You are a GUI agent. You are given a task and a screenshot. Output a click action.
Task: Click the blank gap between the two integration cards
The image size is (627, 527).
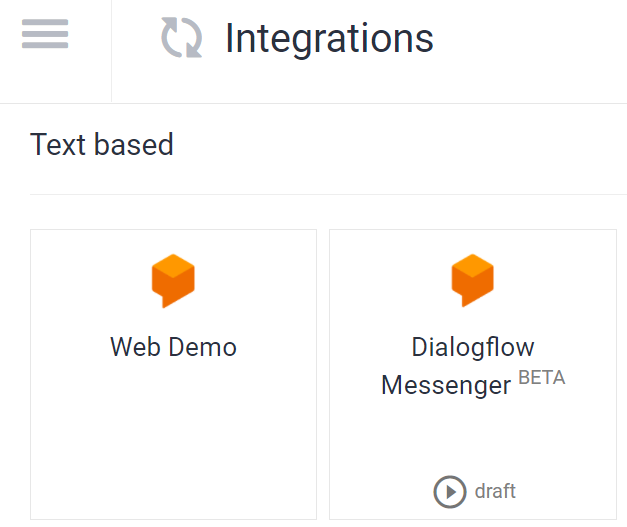point(323,374)
